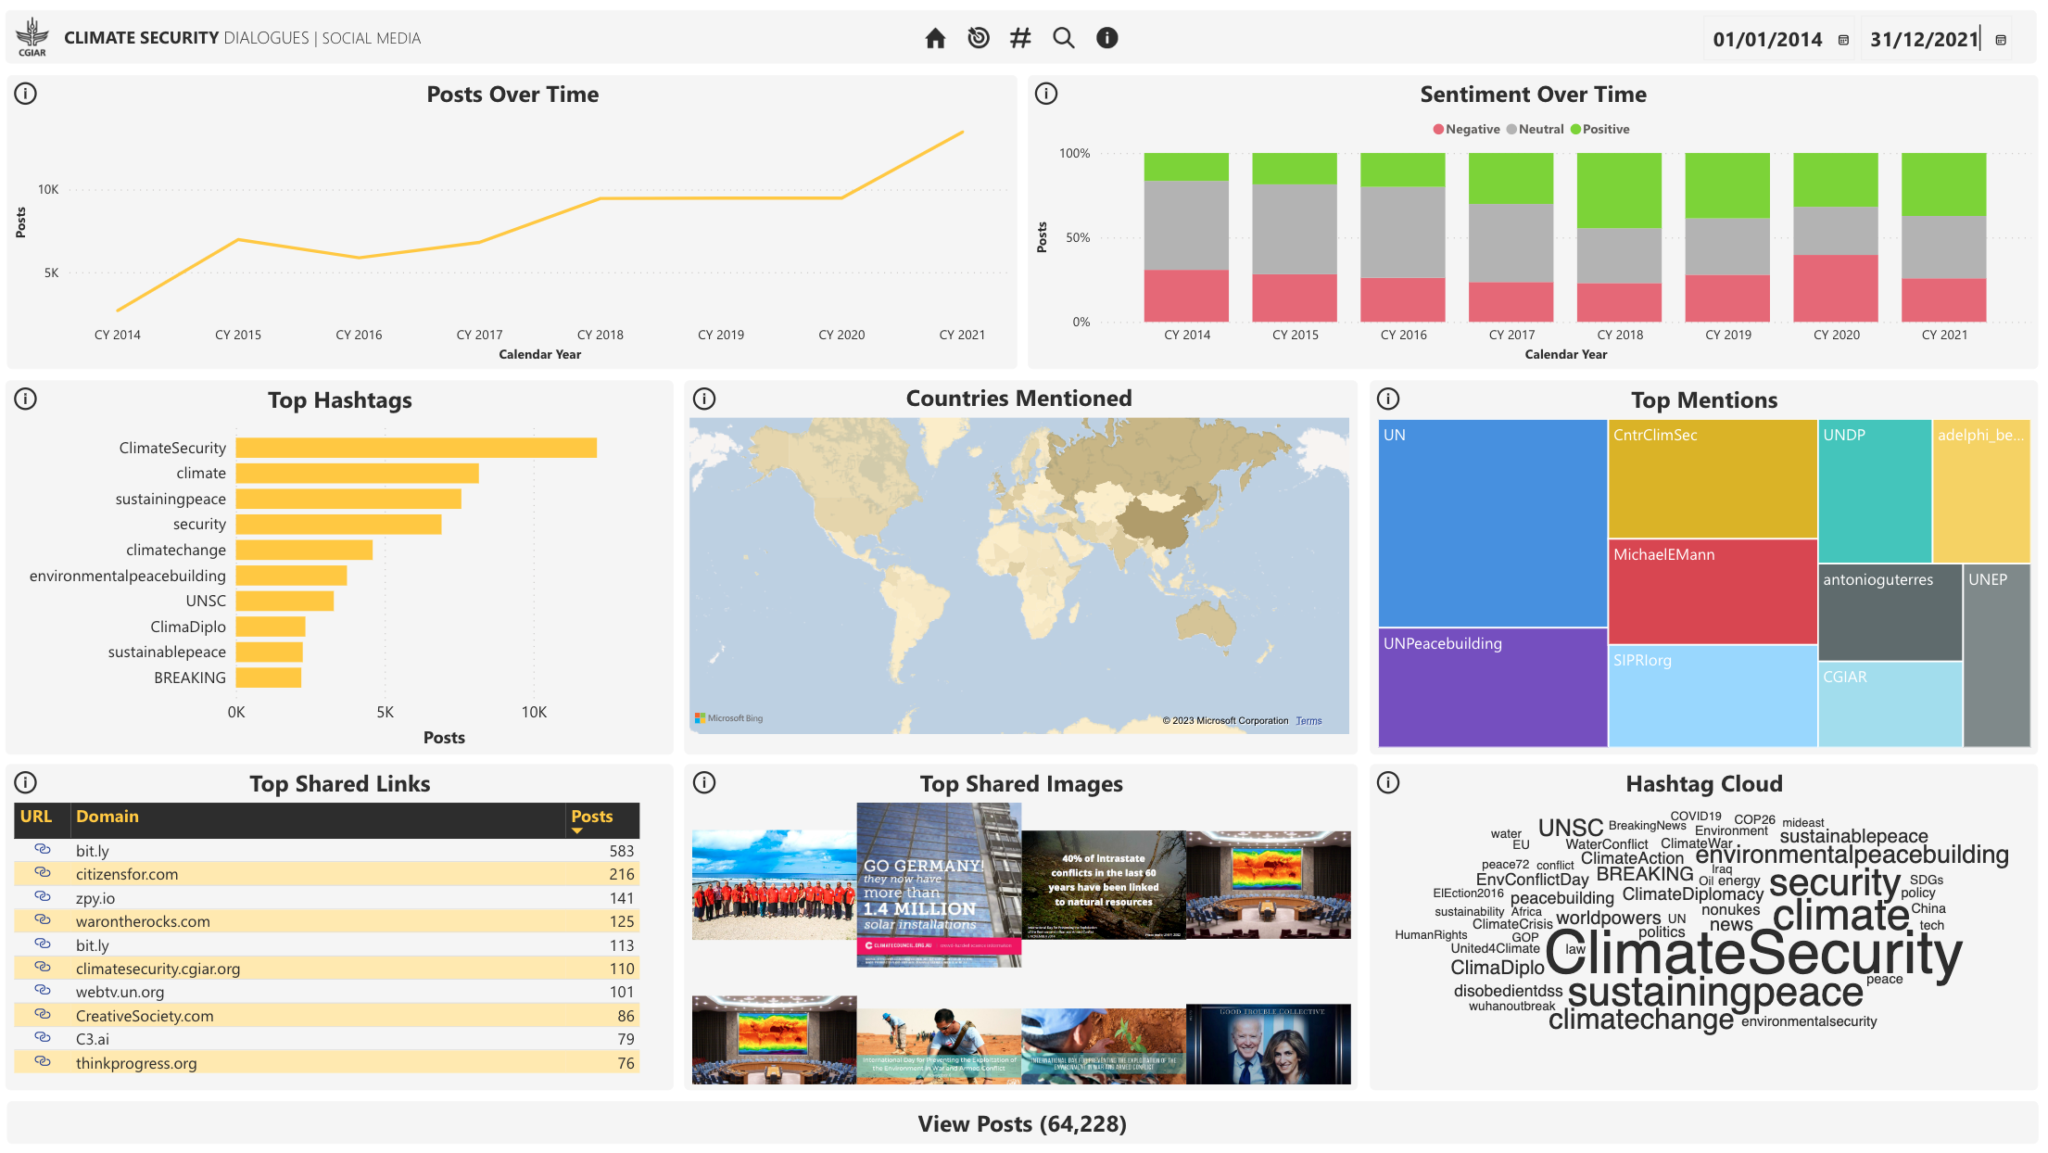Sort table by Posts column header
The width and height of the screenshot is (2048, 1153).
592,817
